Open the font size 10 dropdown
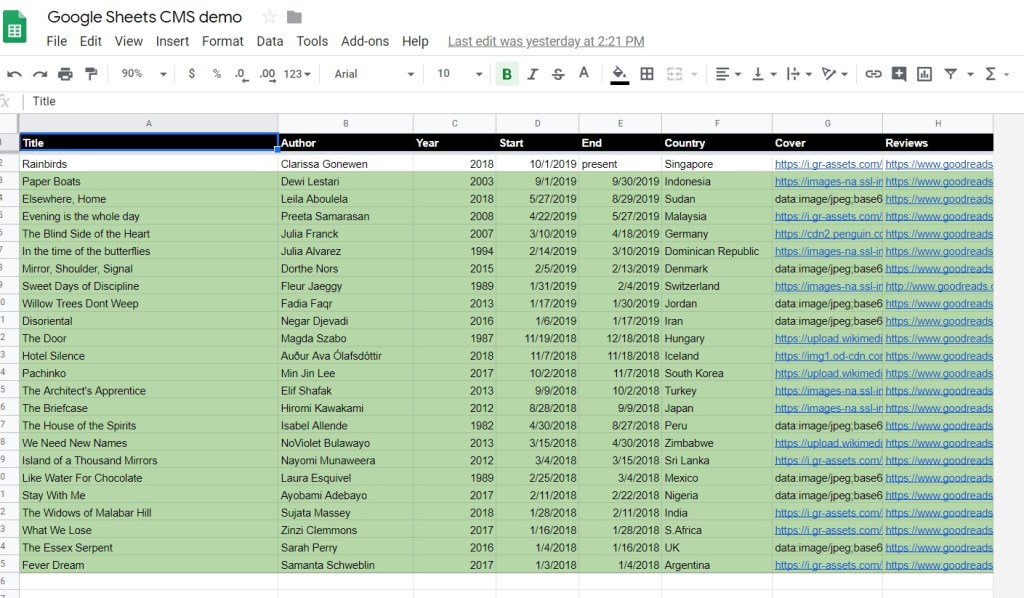Viewport: 1024px width, 598px height. [460, 74]
